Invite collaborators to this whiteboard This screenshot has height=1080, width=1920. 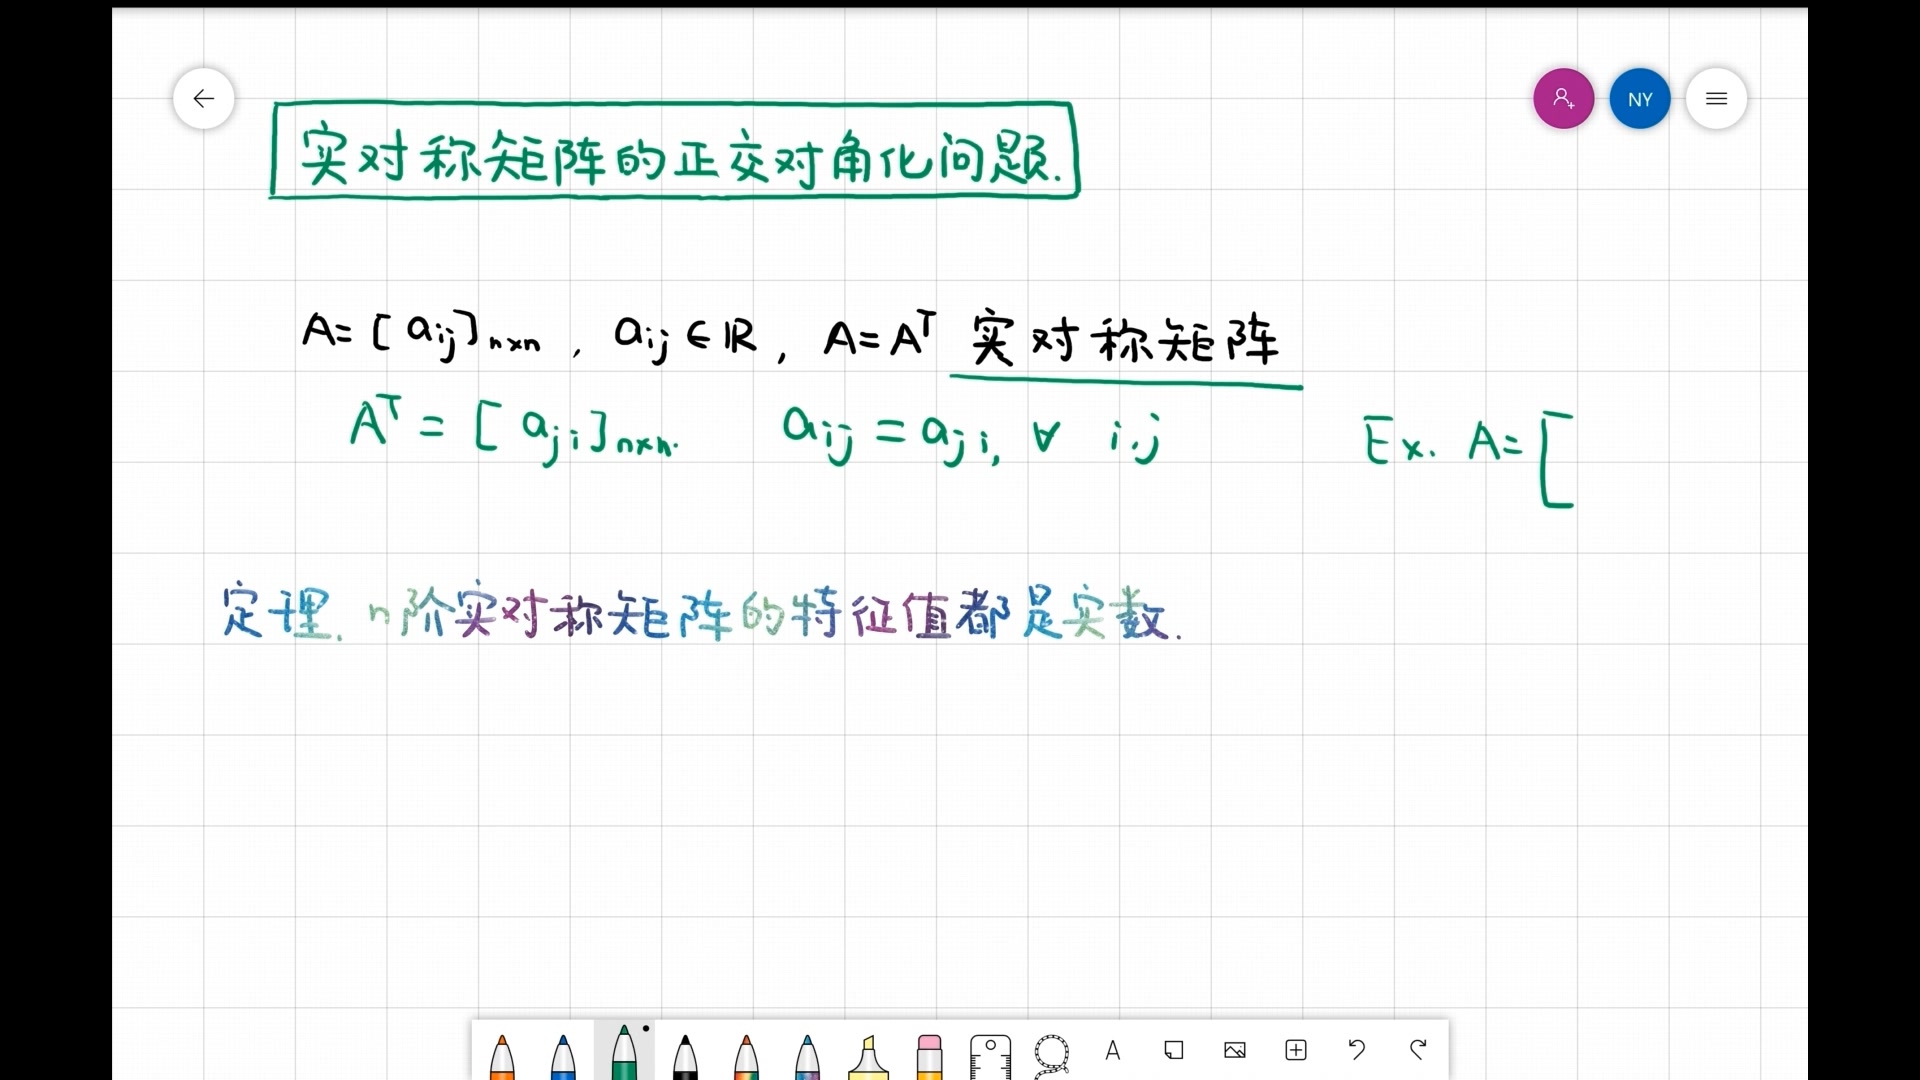(1563, 98)
